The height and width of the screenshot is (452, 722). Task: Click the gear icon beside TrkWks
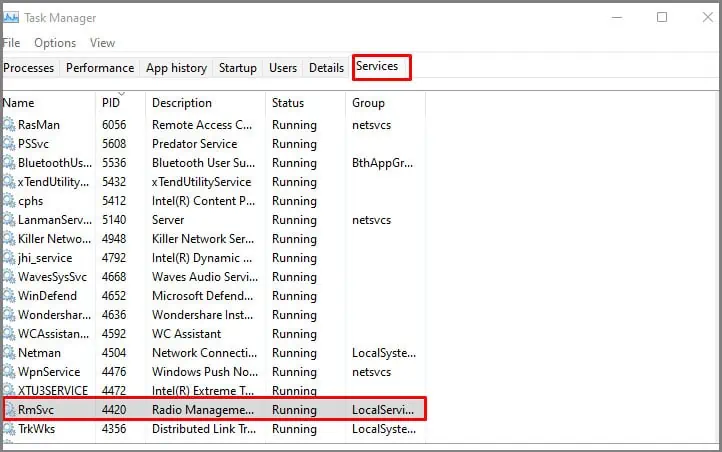pos(9,429)
